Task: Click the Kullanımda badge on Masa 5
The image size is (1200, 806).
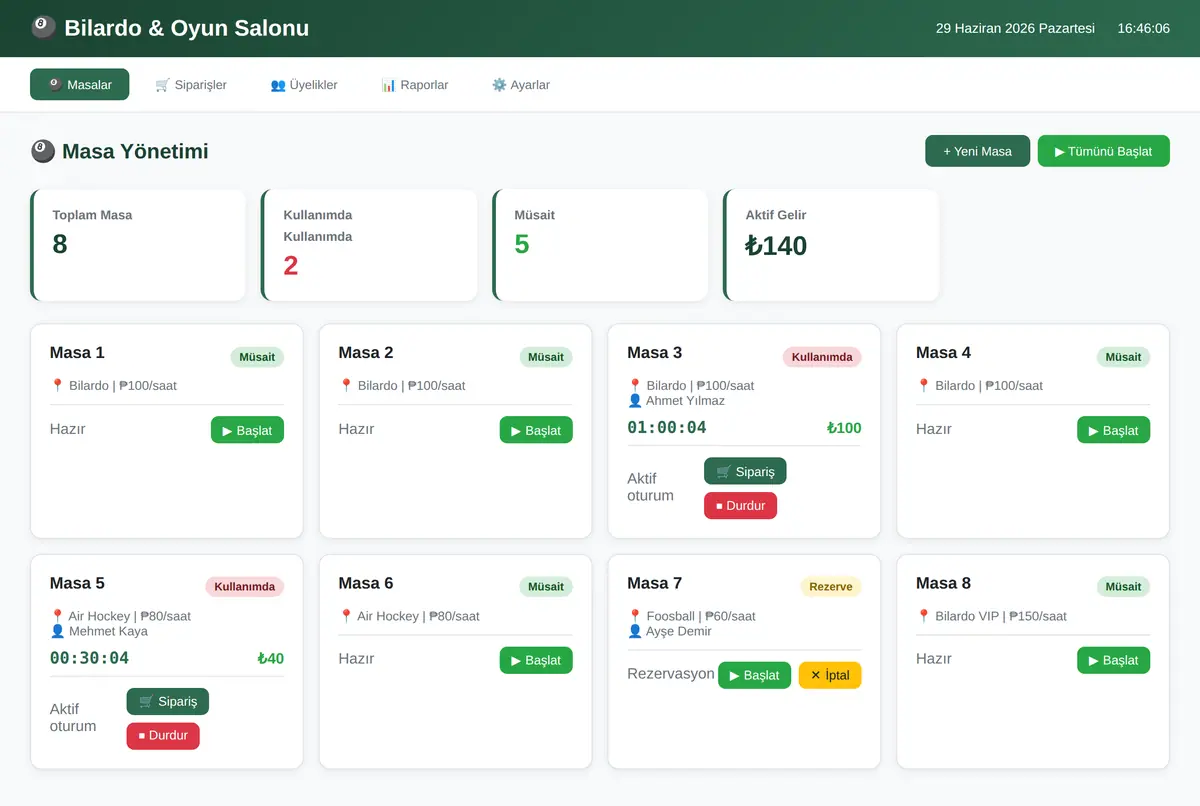Action: click(245, 587)
